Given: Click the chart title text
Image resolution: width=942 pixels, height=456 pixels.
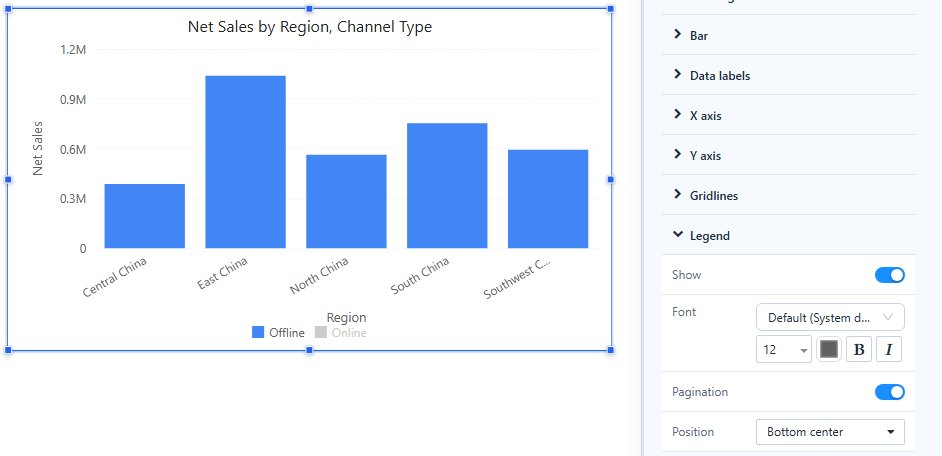Looking at the screenshot, I should 310,26.
